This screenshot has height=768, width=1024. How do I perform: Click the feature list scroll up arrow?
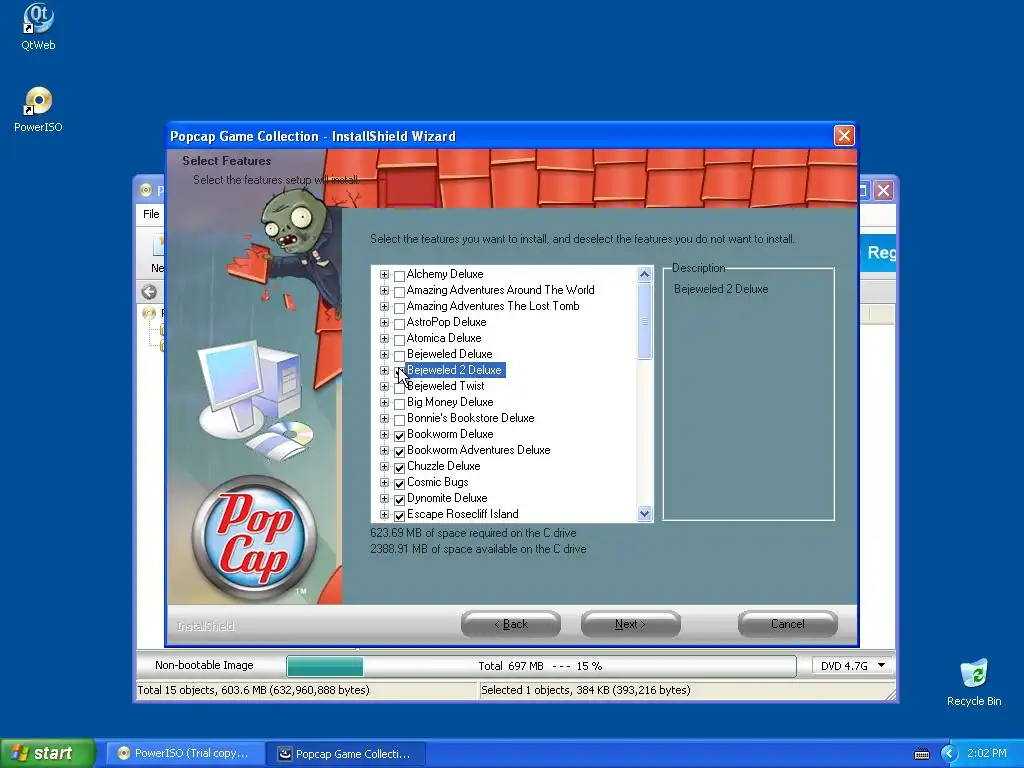(x=645, y=274)
